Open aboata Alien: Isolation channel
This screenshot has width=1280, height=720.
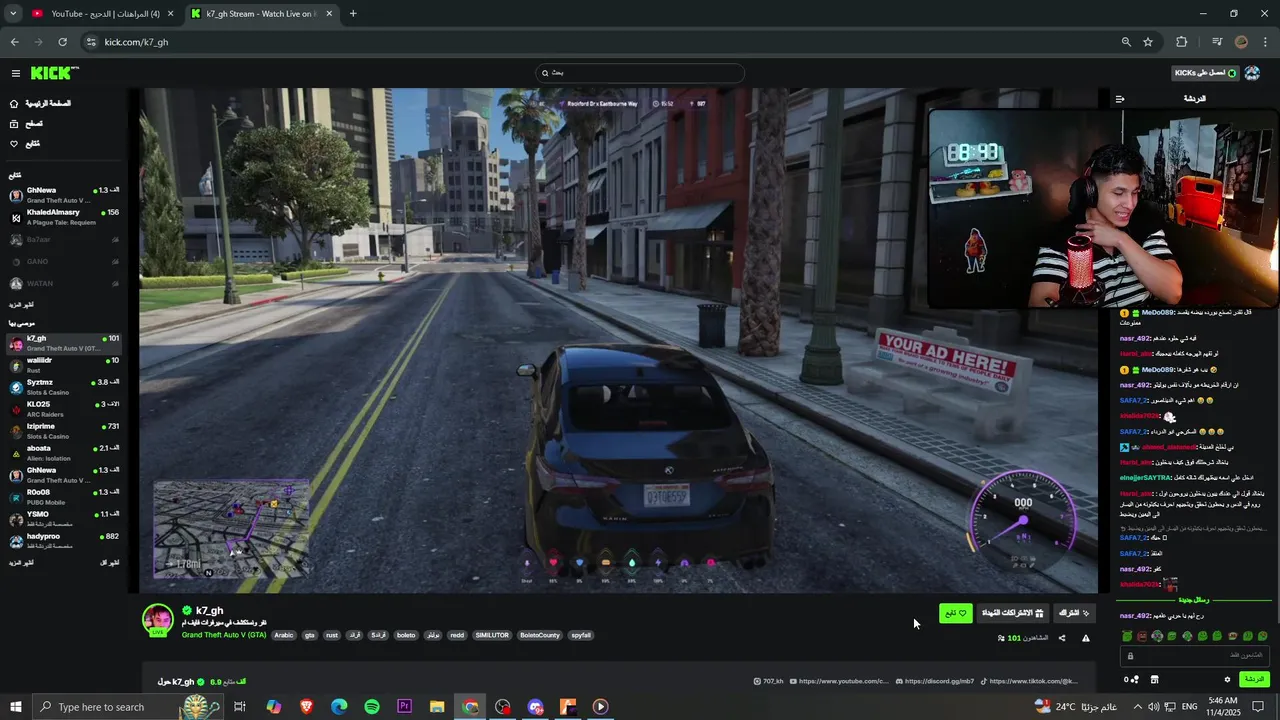click(x=64, y=452)
